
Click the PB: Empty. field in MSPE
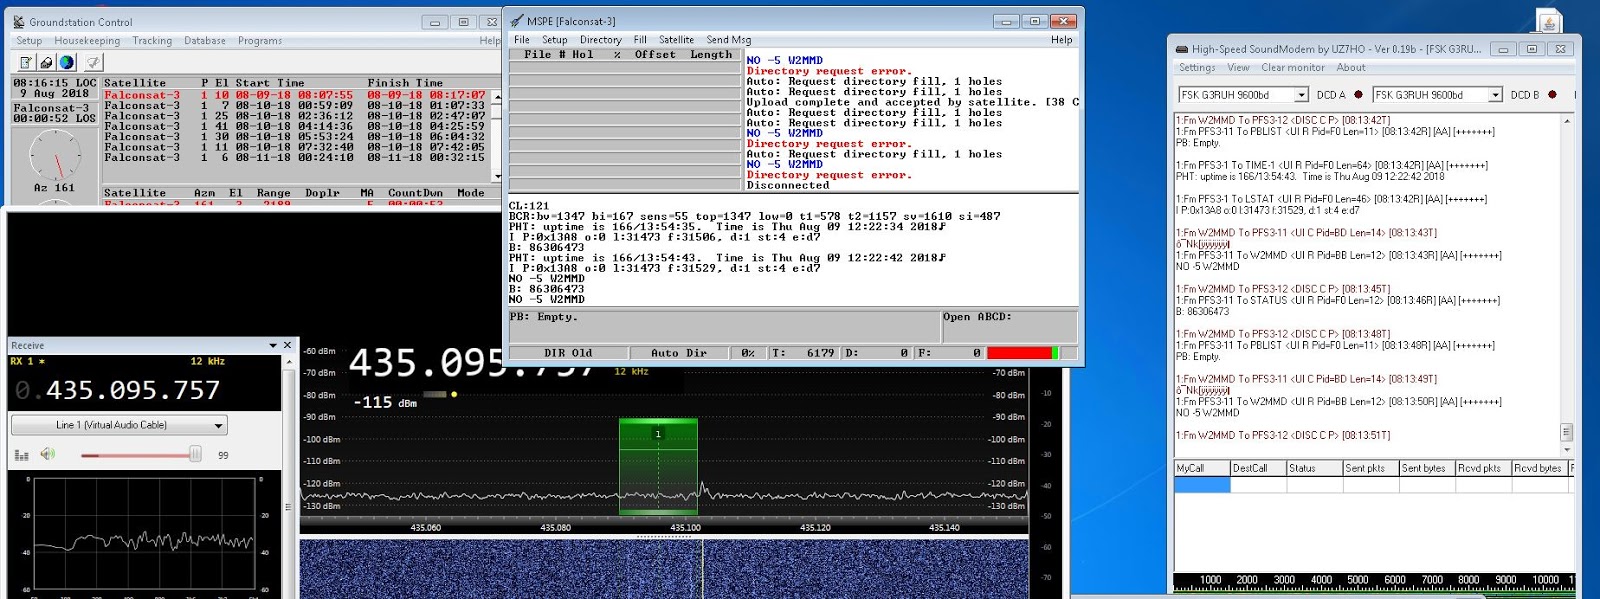723,326
